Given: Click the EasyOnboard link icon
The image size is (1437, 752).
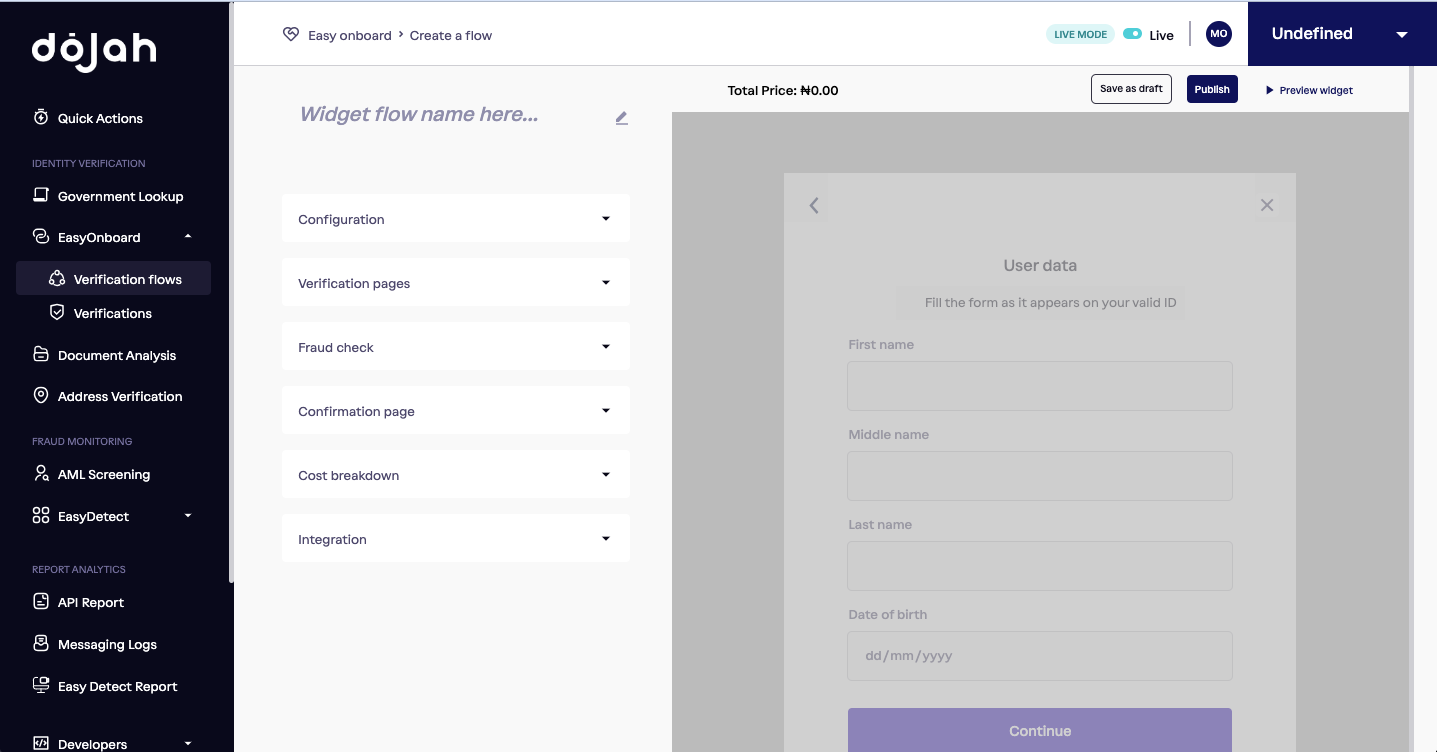Looking at the screenshot, I should point(41,237).
